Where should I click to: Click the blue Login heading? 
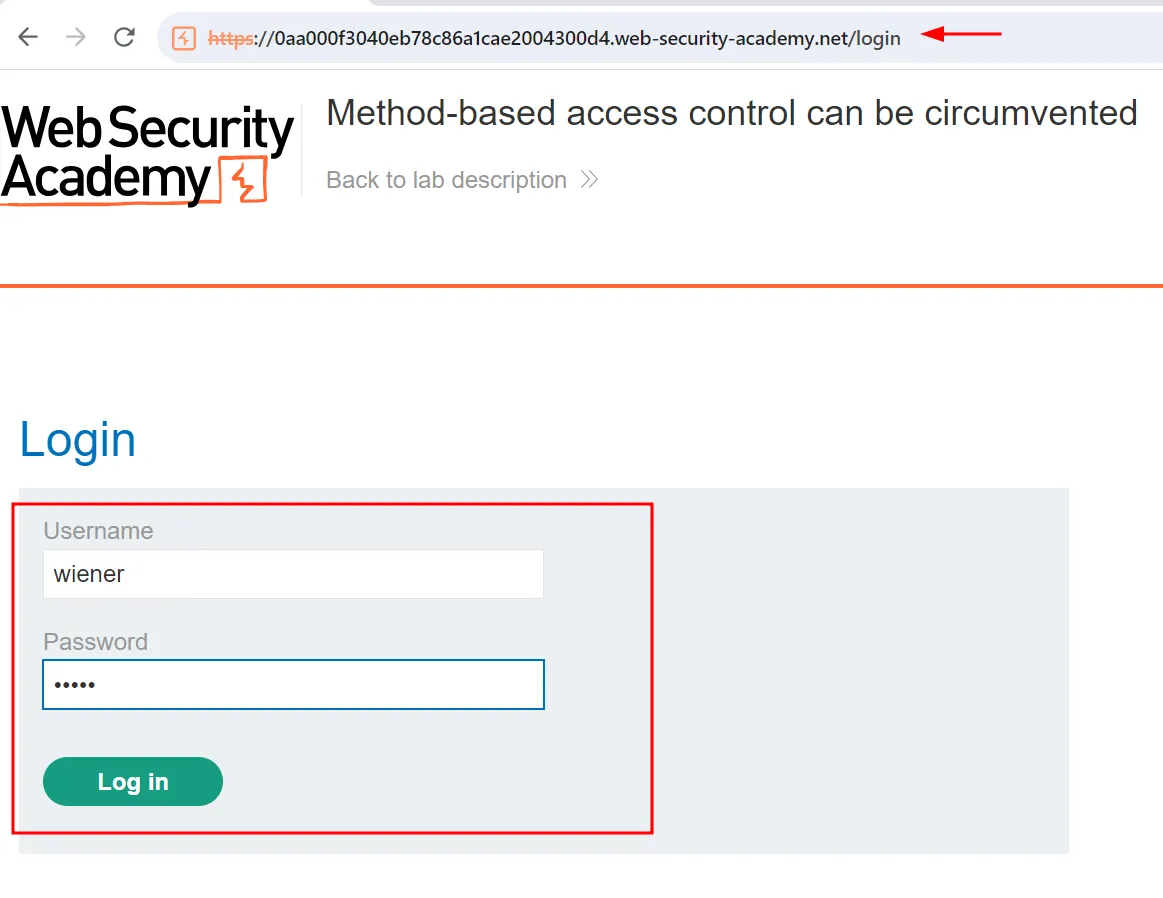click(x=78, y=440)
